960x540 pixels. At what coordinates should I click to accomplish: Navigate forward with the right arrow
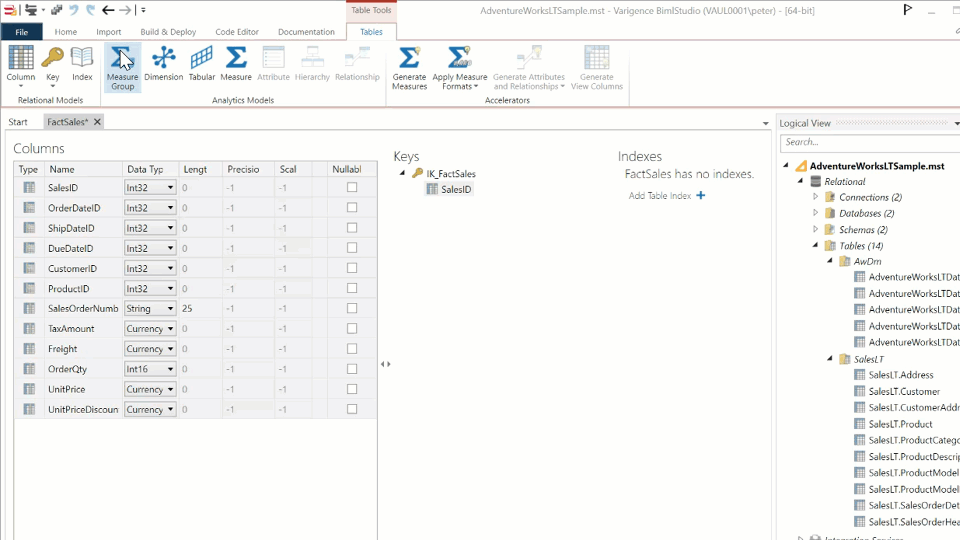point(124,10)
